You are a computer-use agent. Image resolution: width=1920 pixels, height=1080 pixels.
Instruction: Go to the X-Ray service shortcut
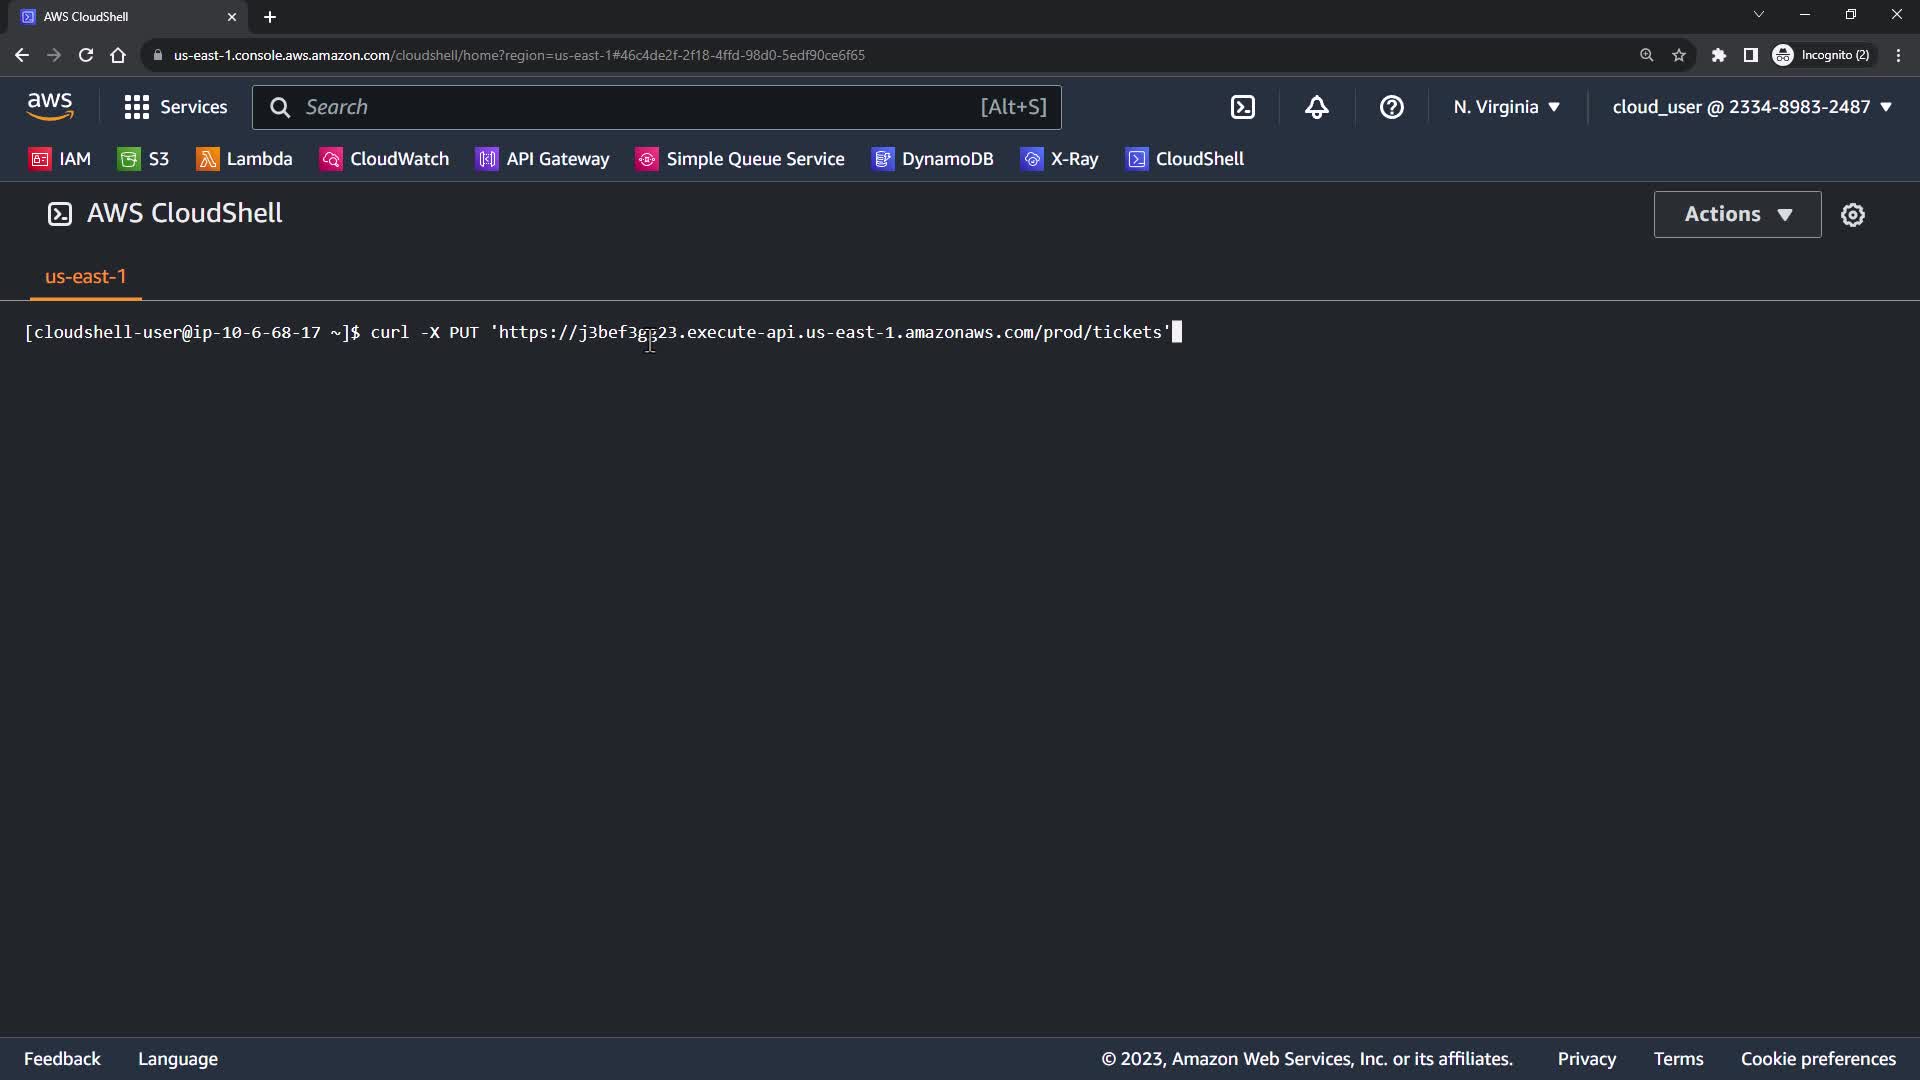[1060, 159]
